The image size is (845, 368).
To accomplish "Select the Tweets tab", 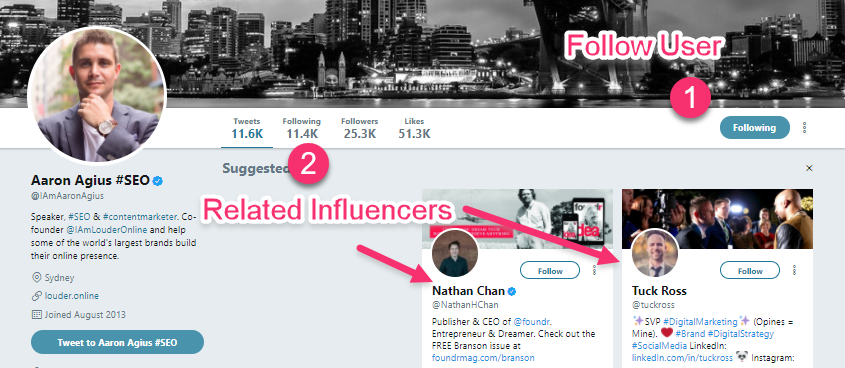I will (x=247, y=128).
